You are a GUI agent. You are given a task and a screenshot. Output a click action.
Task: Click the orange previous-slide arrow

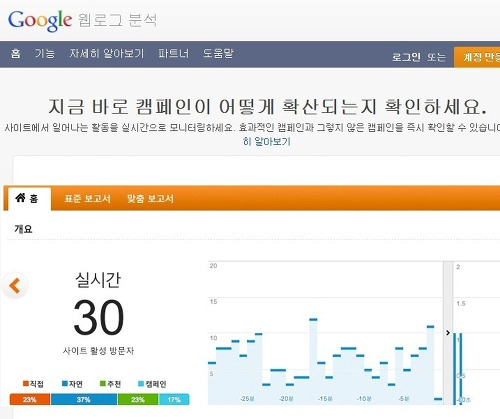pos(15,286)
